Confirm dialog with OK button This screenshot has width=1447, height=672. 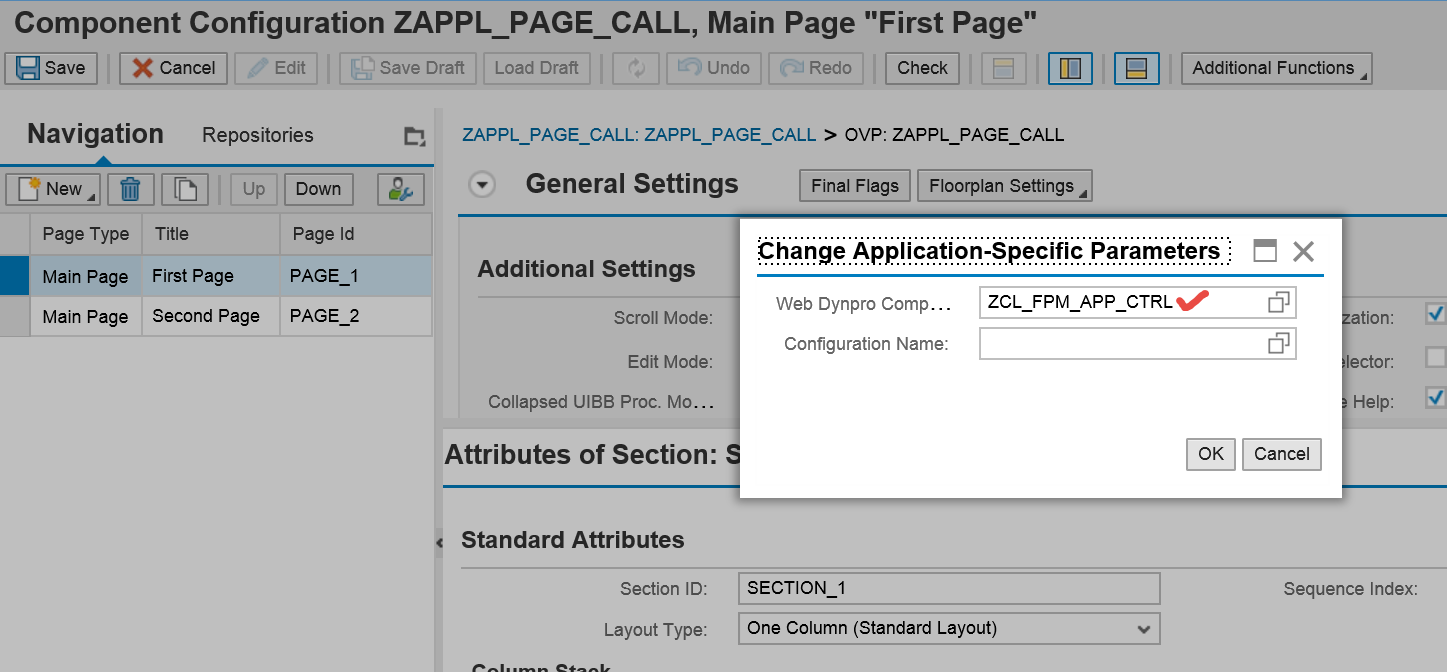(1210, 454)
